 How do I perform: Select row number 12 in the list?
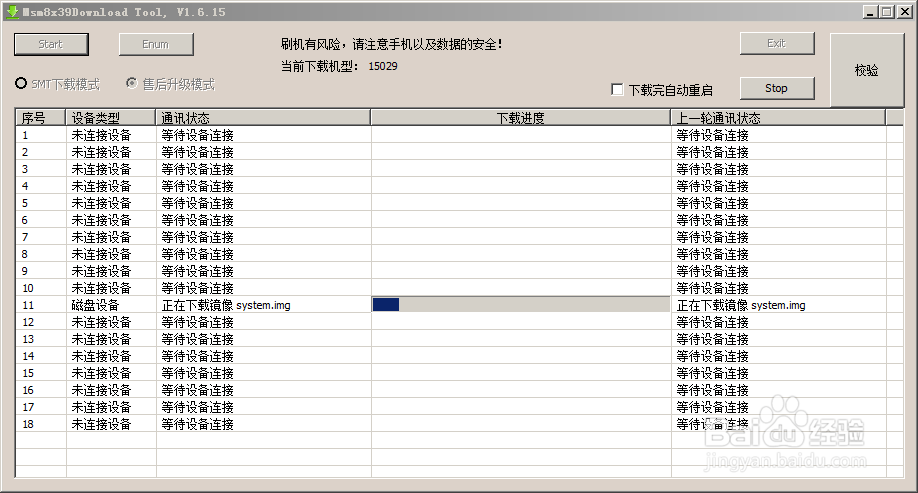(28, 322)
